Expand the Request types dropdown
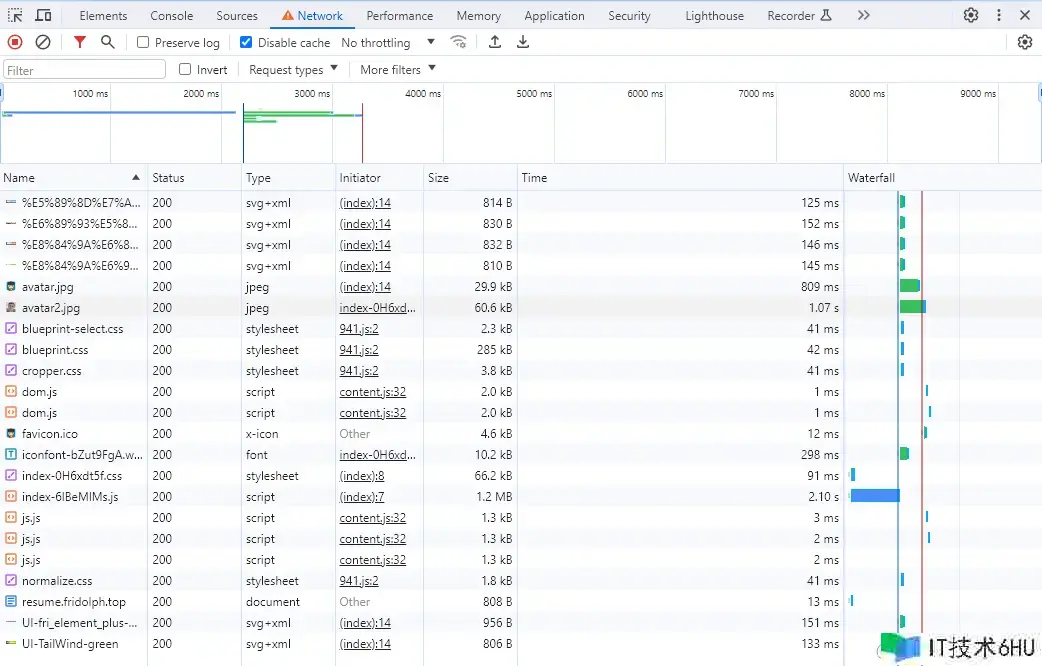The image size is (1042, 666). tap(293, 70)
